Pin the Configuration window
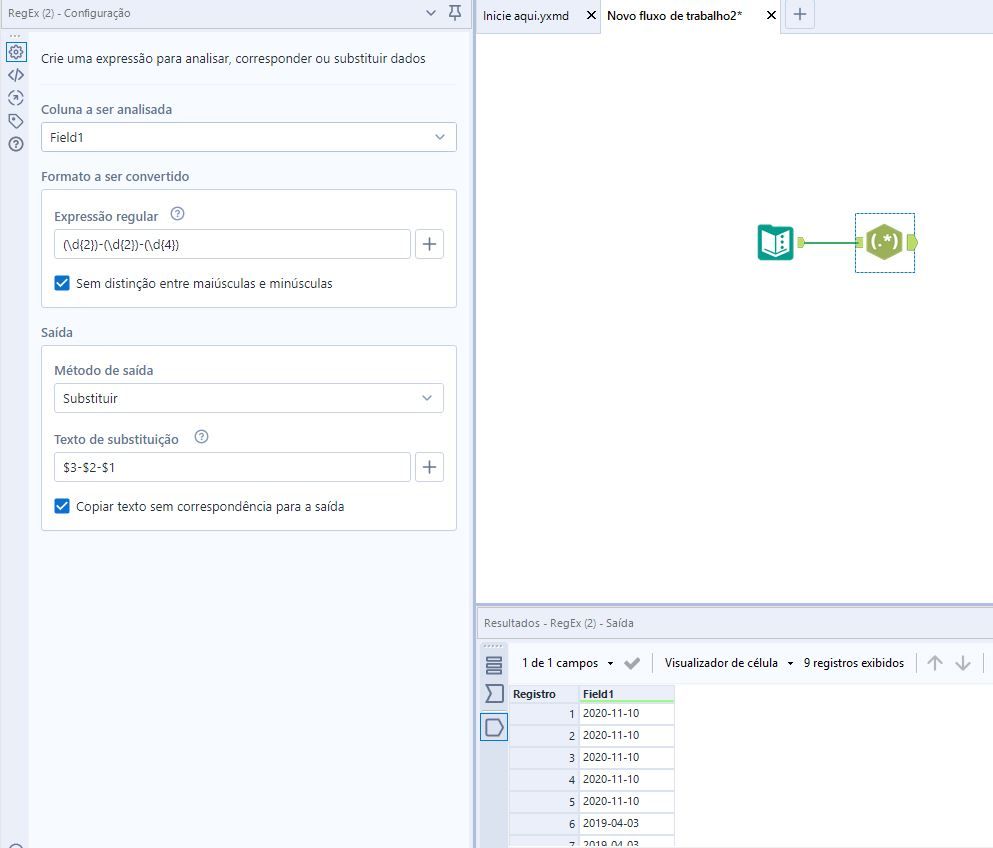The height and width of the screenshot is (848, 993). point(455,13)
